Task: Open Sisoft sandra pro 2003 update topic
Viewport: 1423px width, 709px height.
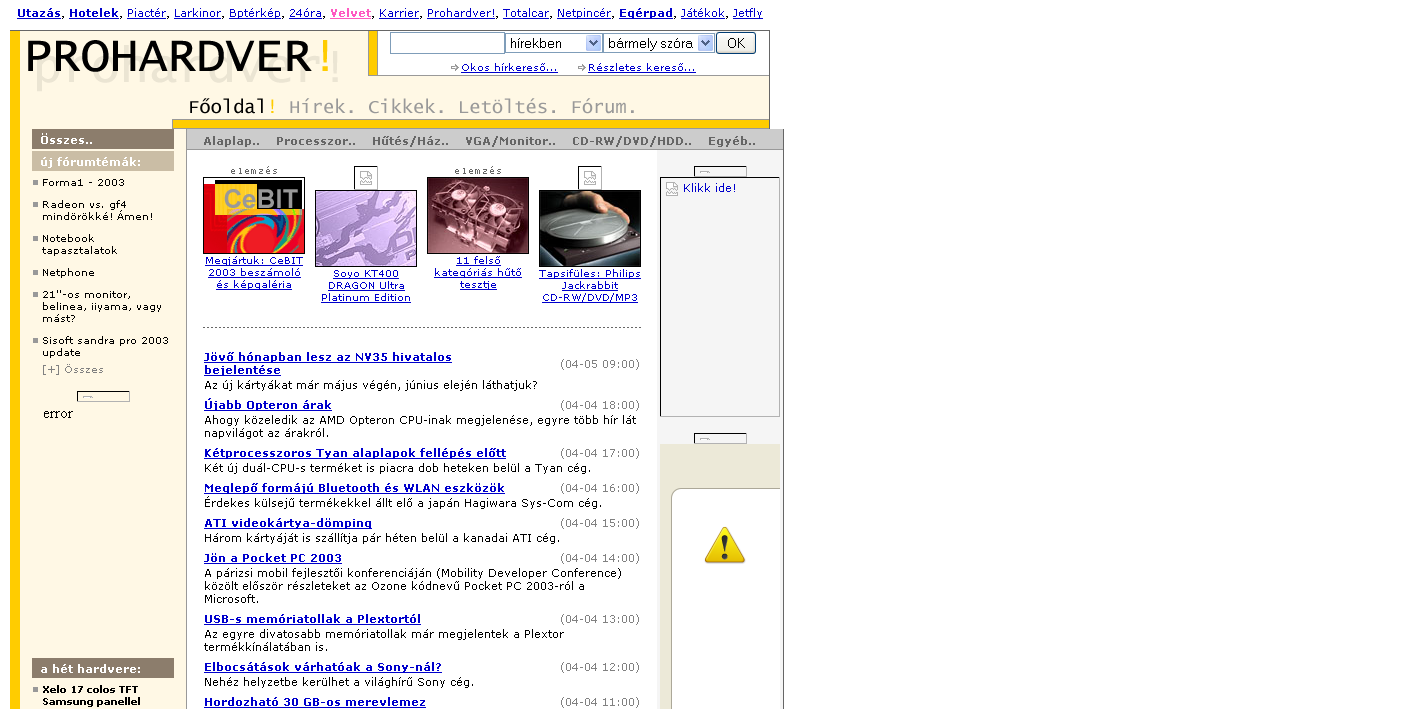Action: [x=106, y=347]
